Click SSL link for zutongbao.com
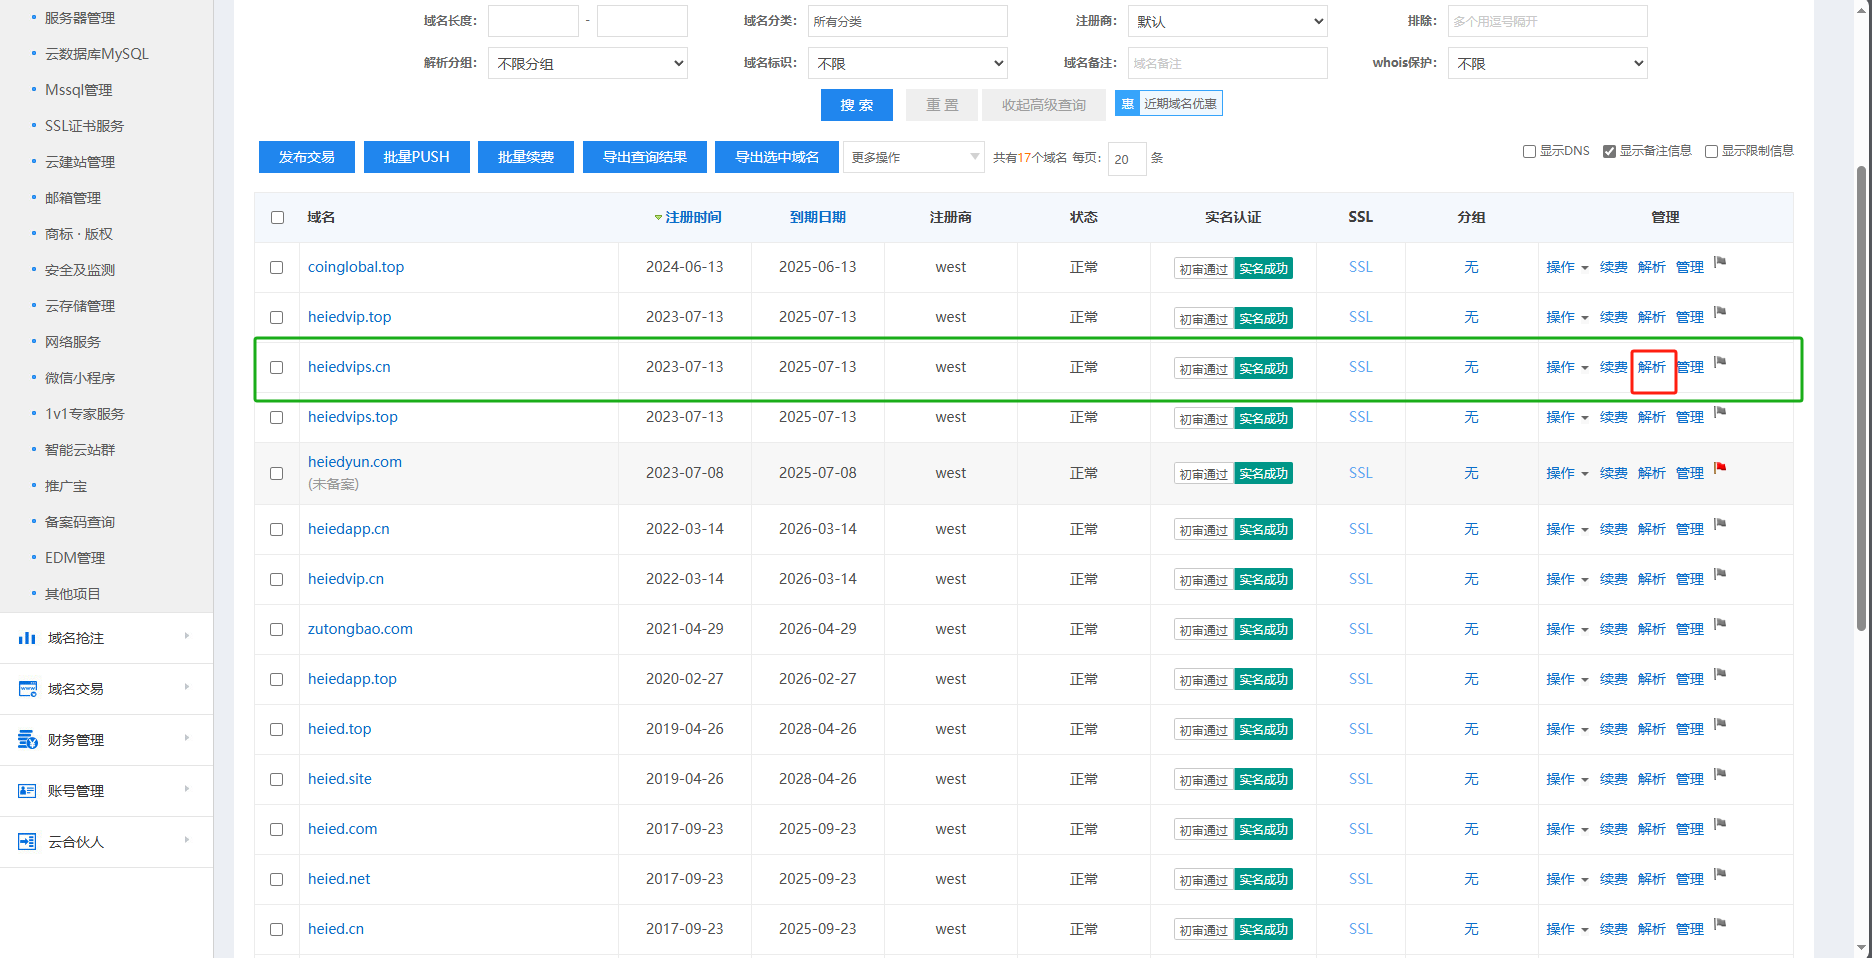This screenshot has width=1872, height=958. [x=1361, y=629]
